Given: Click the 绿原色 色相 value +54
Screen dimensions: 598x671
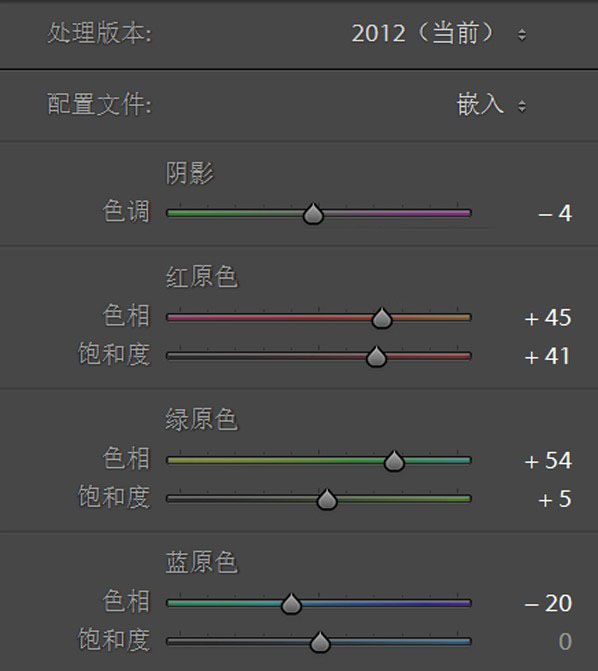Looking at the screenshot, I should (548, 460).
